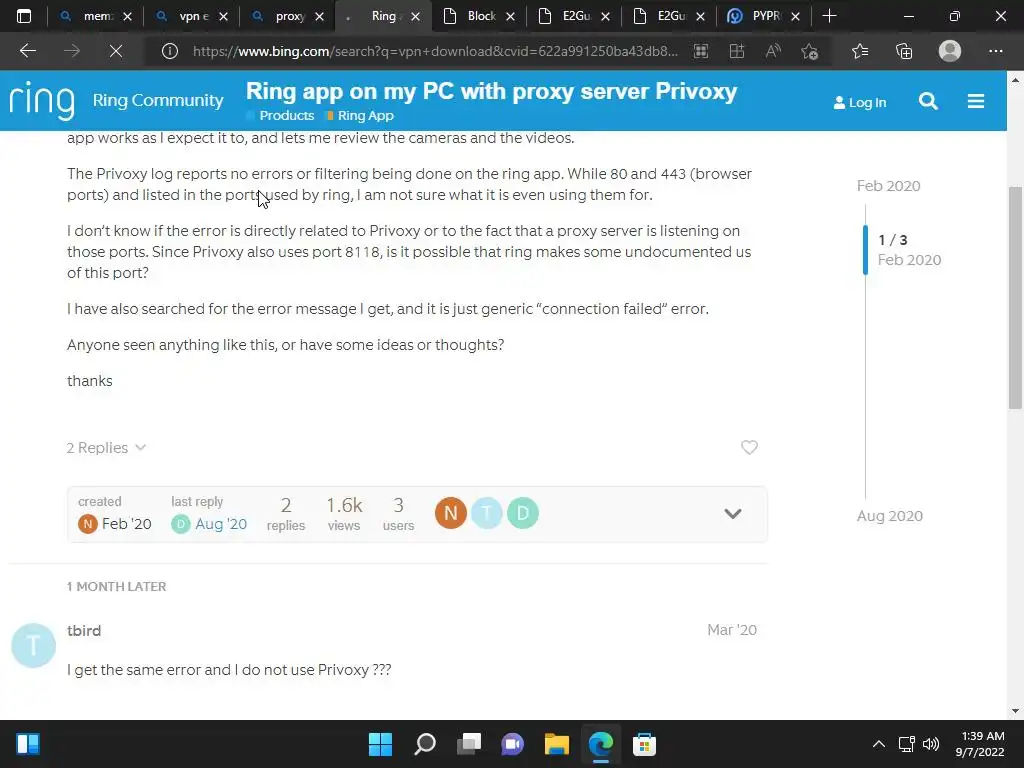This screenshot has width=1024, height=768.
Task: Open the tbird username link
Action: (84, 631)
